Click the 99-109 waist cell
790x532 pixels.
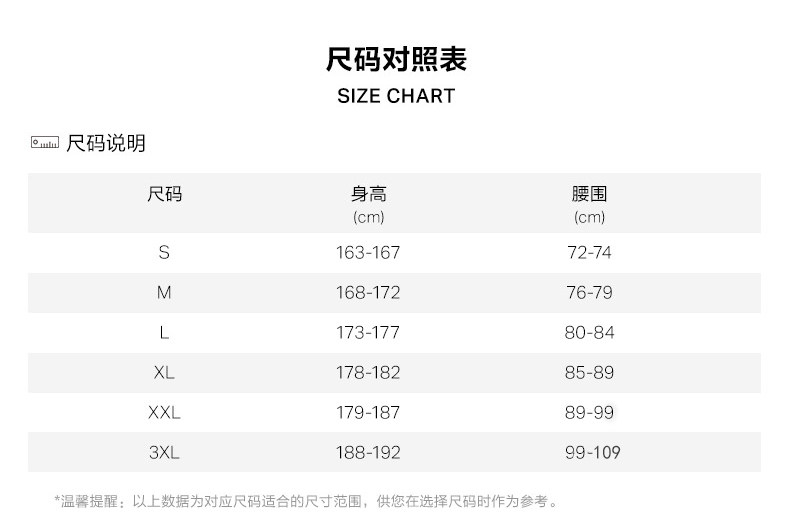(592, 453)
